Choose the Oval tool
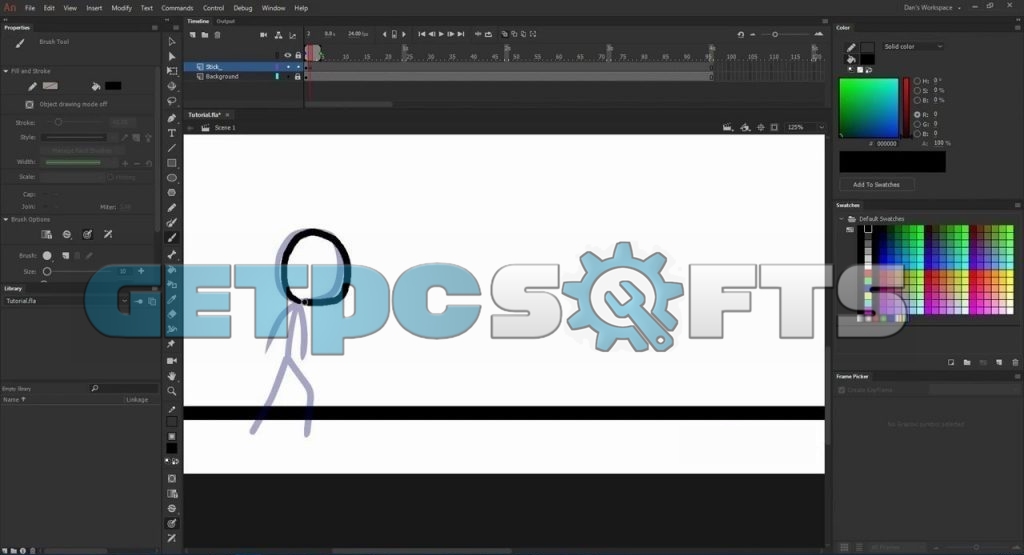 coord(172,178)
